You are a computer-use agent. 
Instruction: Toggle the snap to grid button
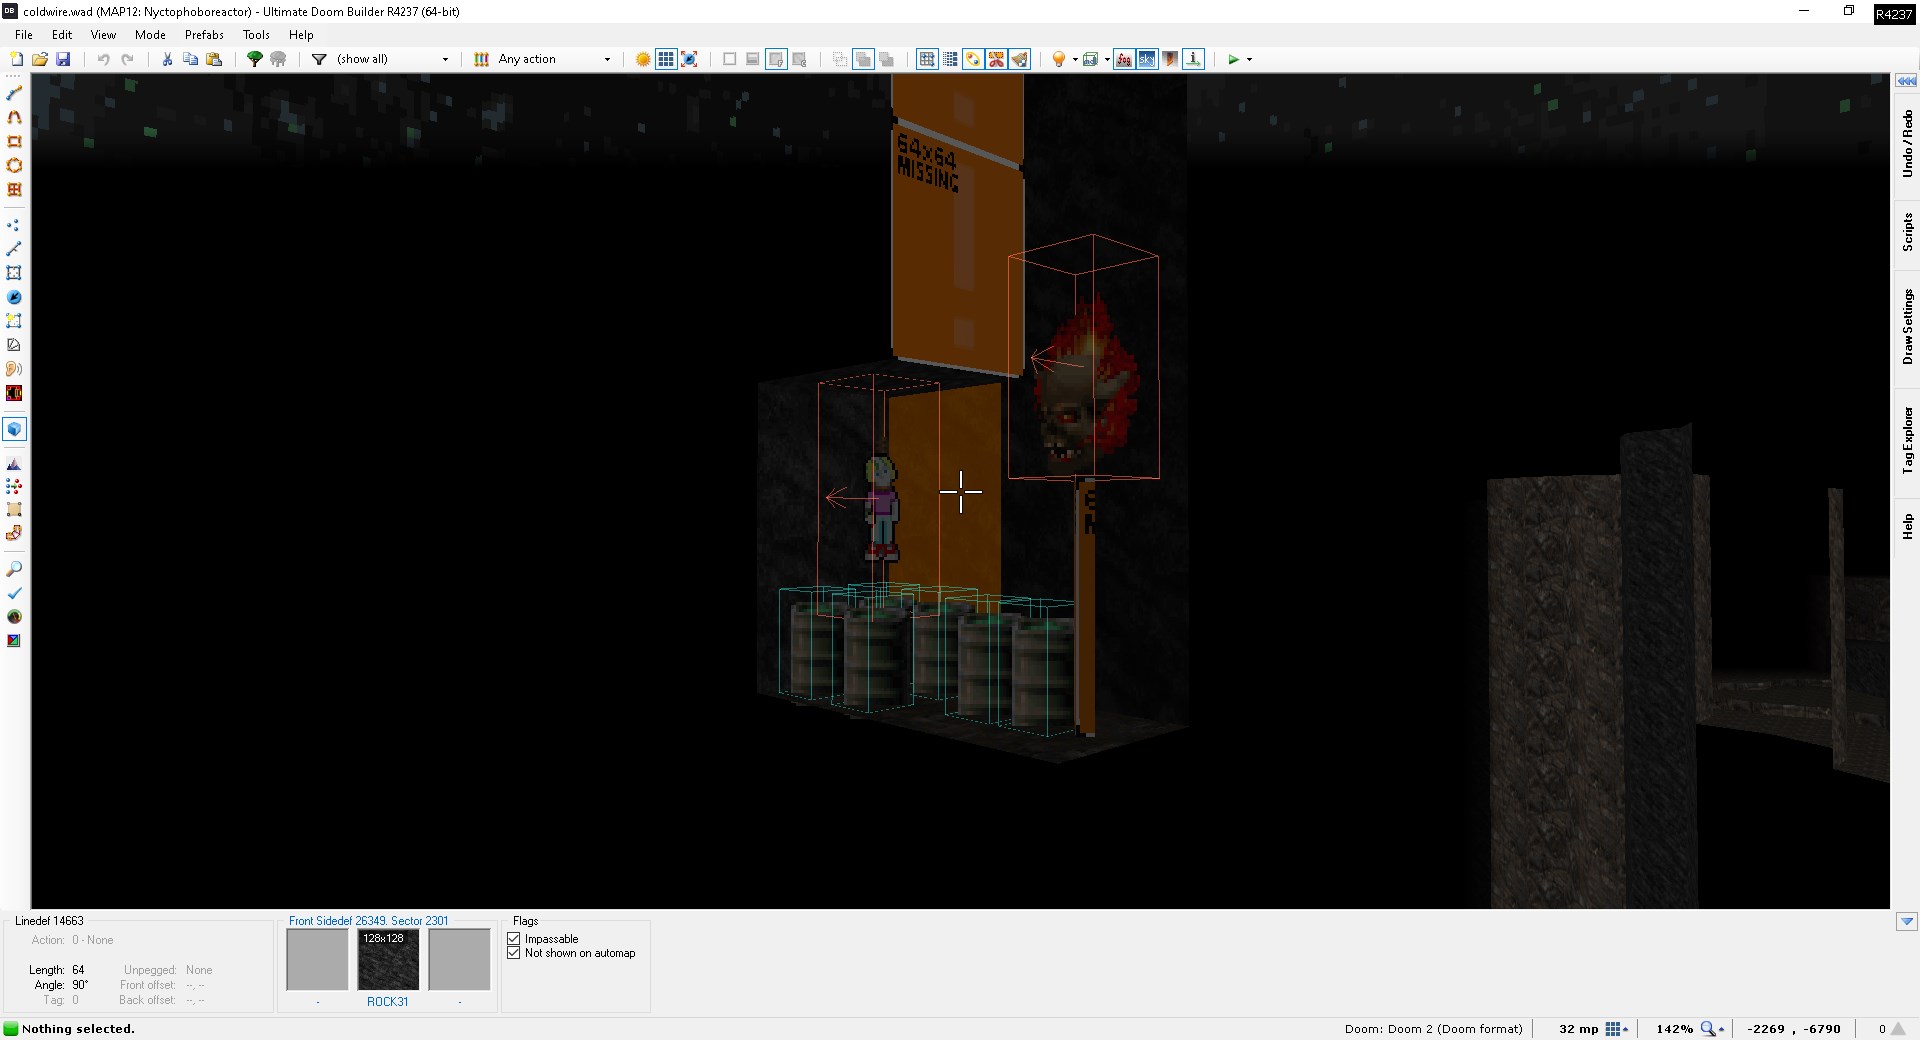point(927,59)
